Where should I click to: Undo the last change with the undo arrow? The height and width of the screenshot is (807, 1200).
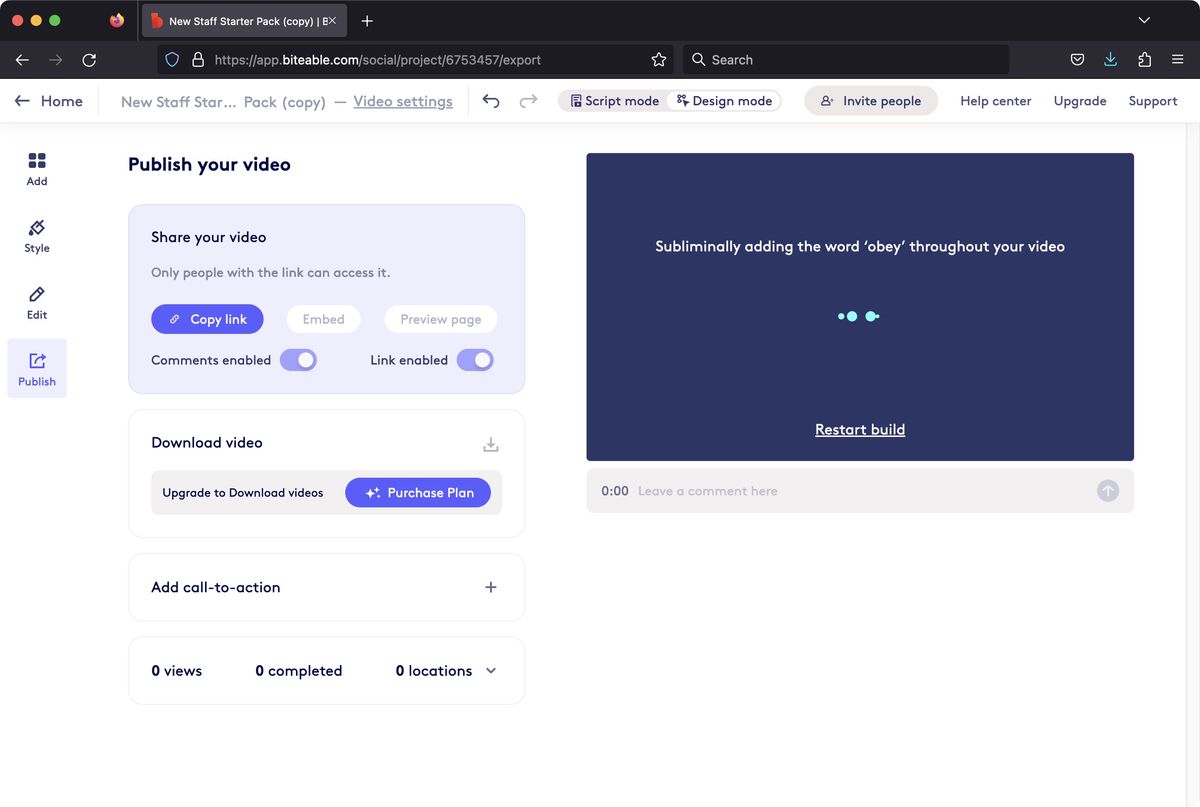489,101
